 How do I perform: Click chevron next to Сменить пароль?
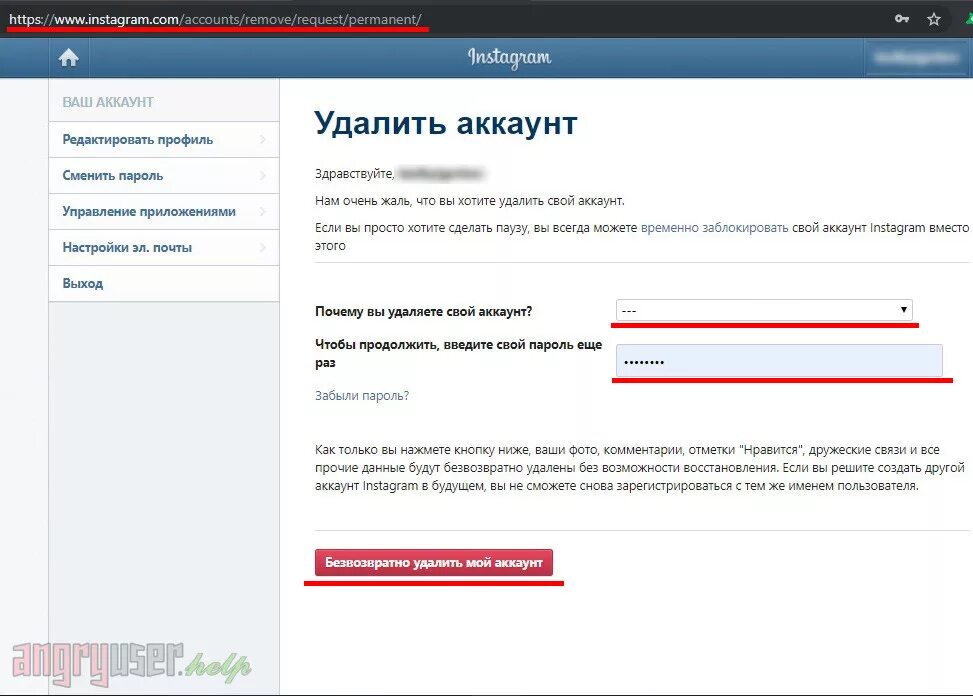pos(263,176)
